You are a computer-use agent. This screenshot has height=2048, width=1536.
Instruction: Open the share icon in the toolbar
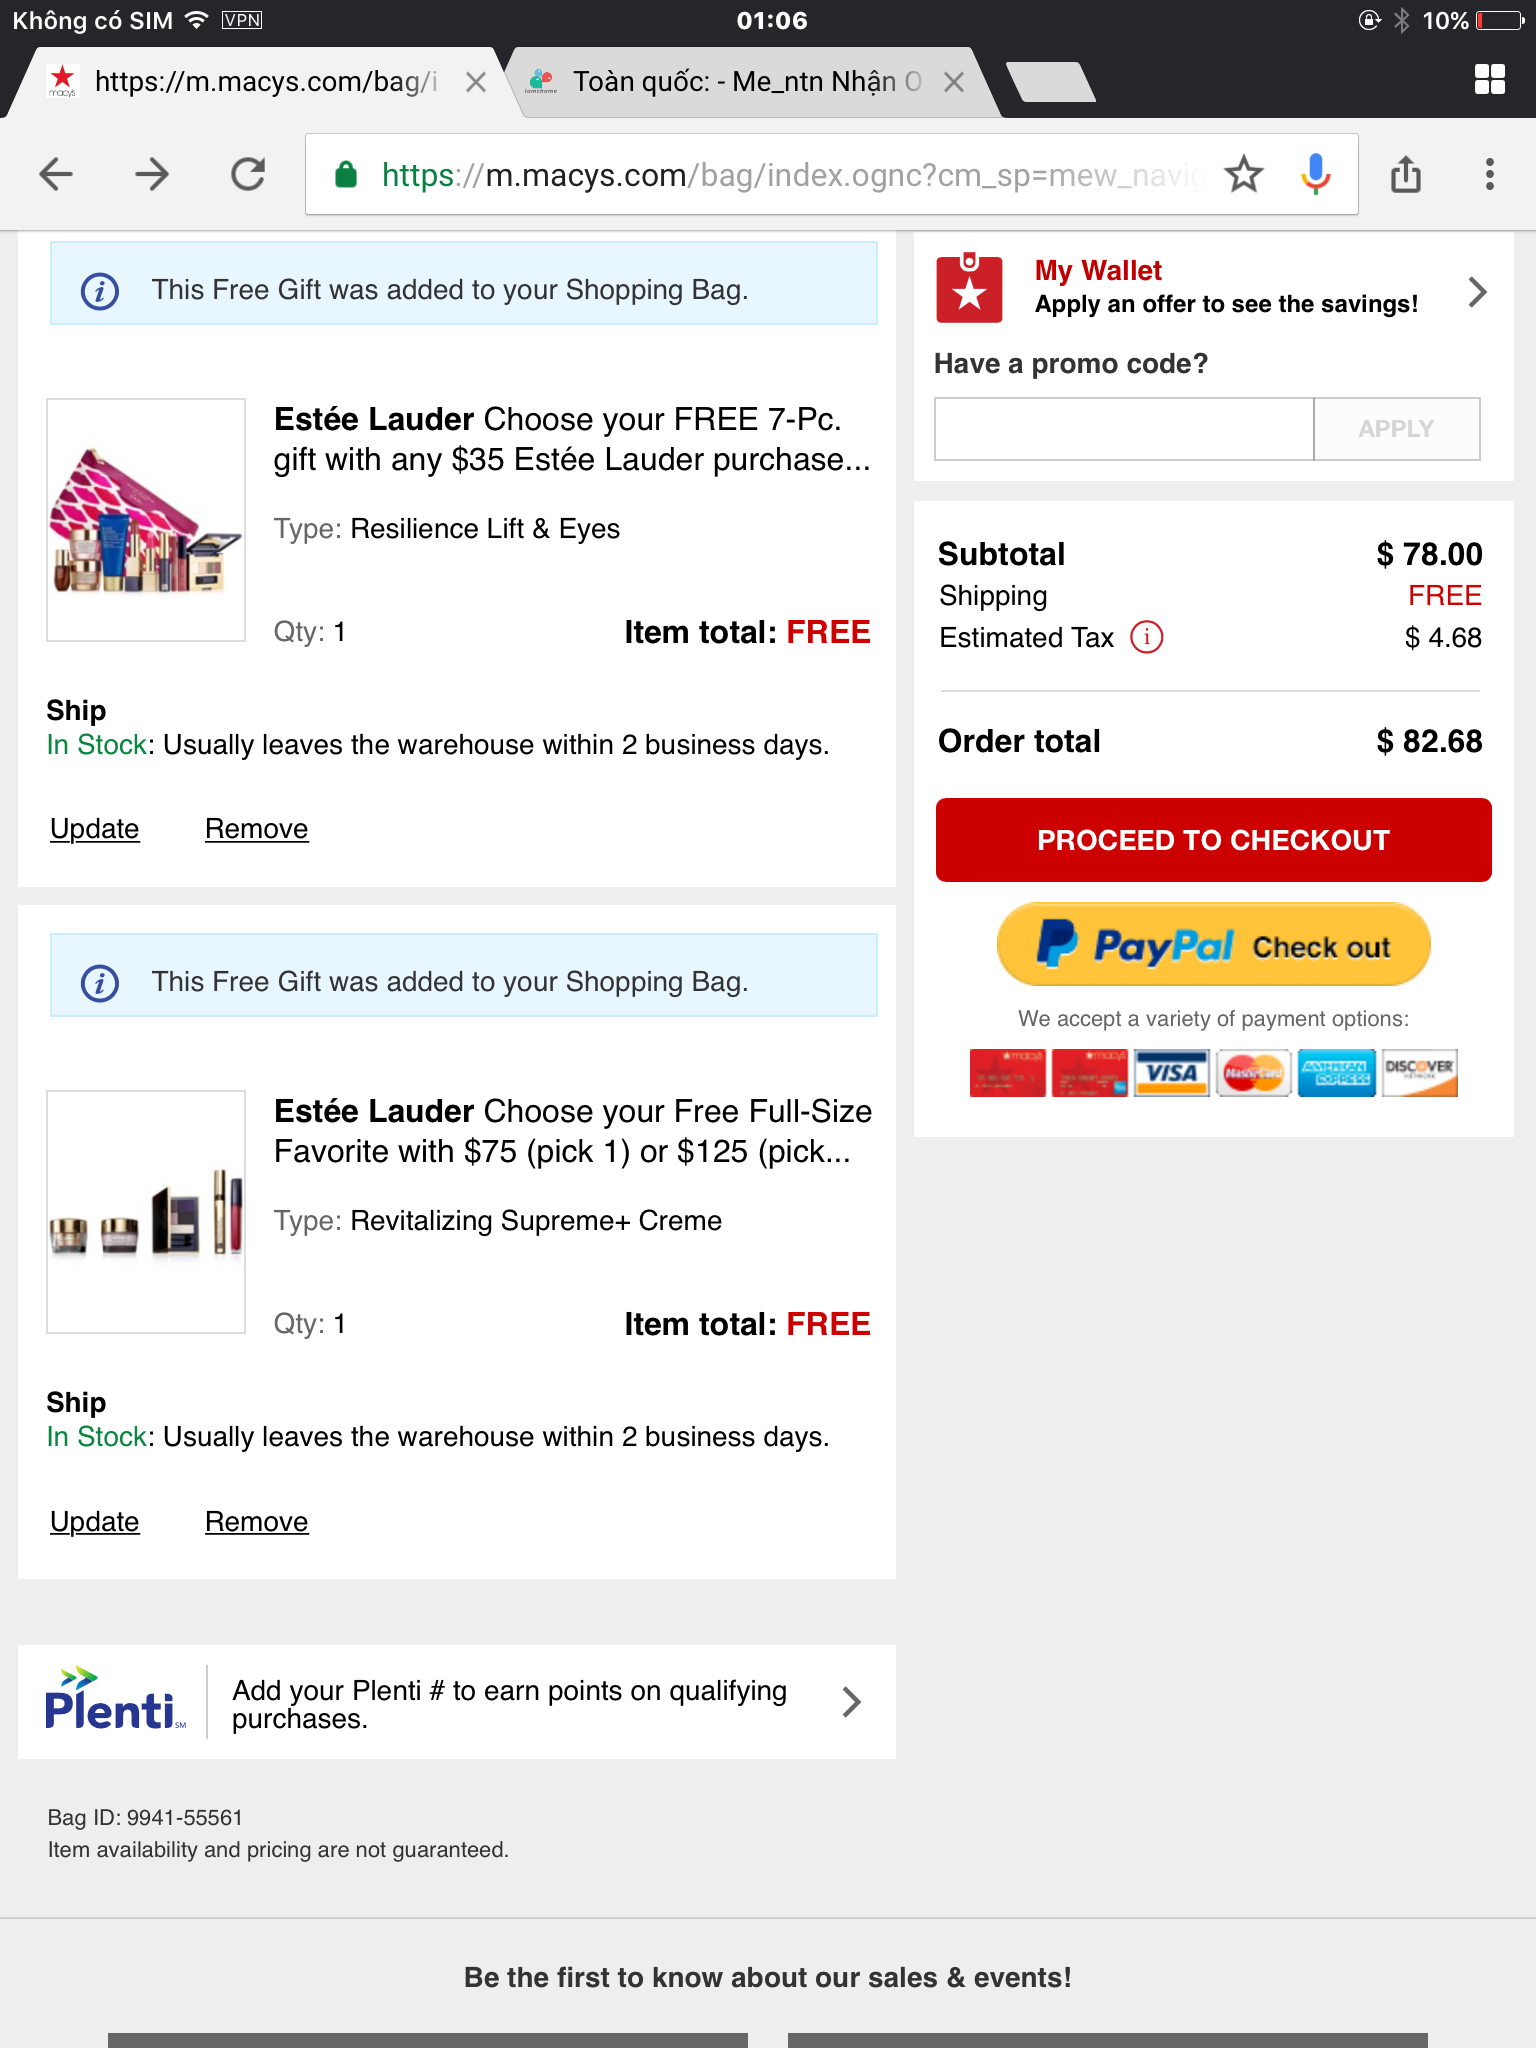coord(1406,174)
